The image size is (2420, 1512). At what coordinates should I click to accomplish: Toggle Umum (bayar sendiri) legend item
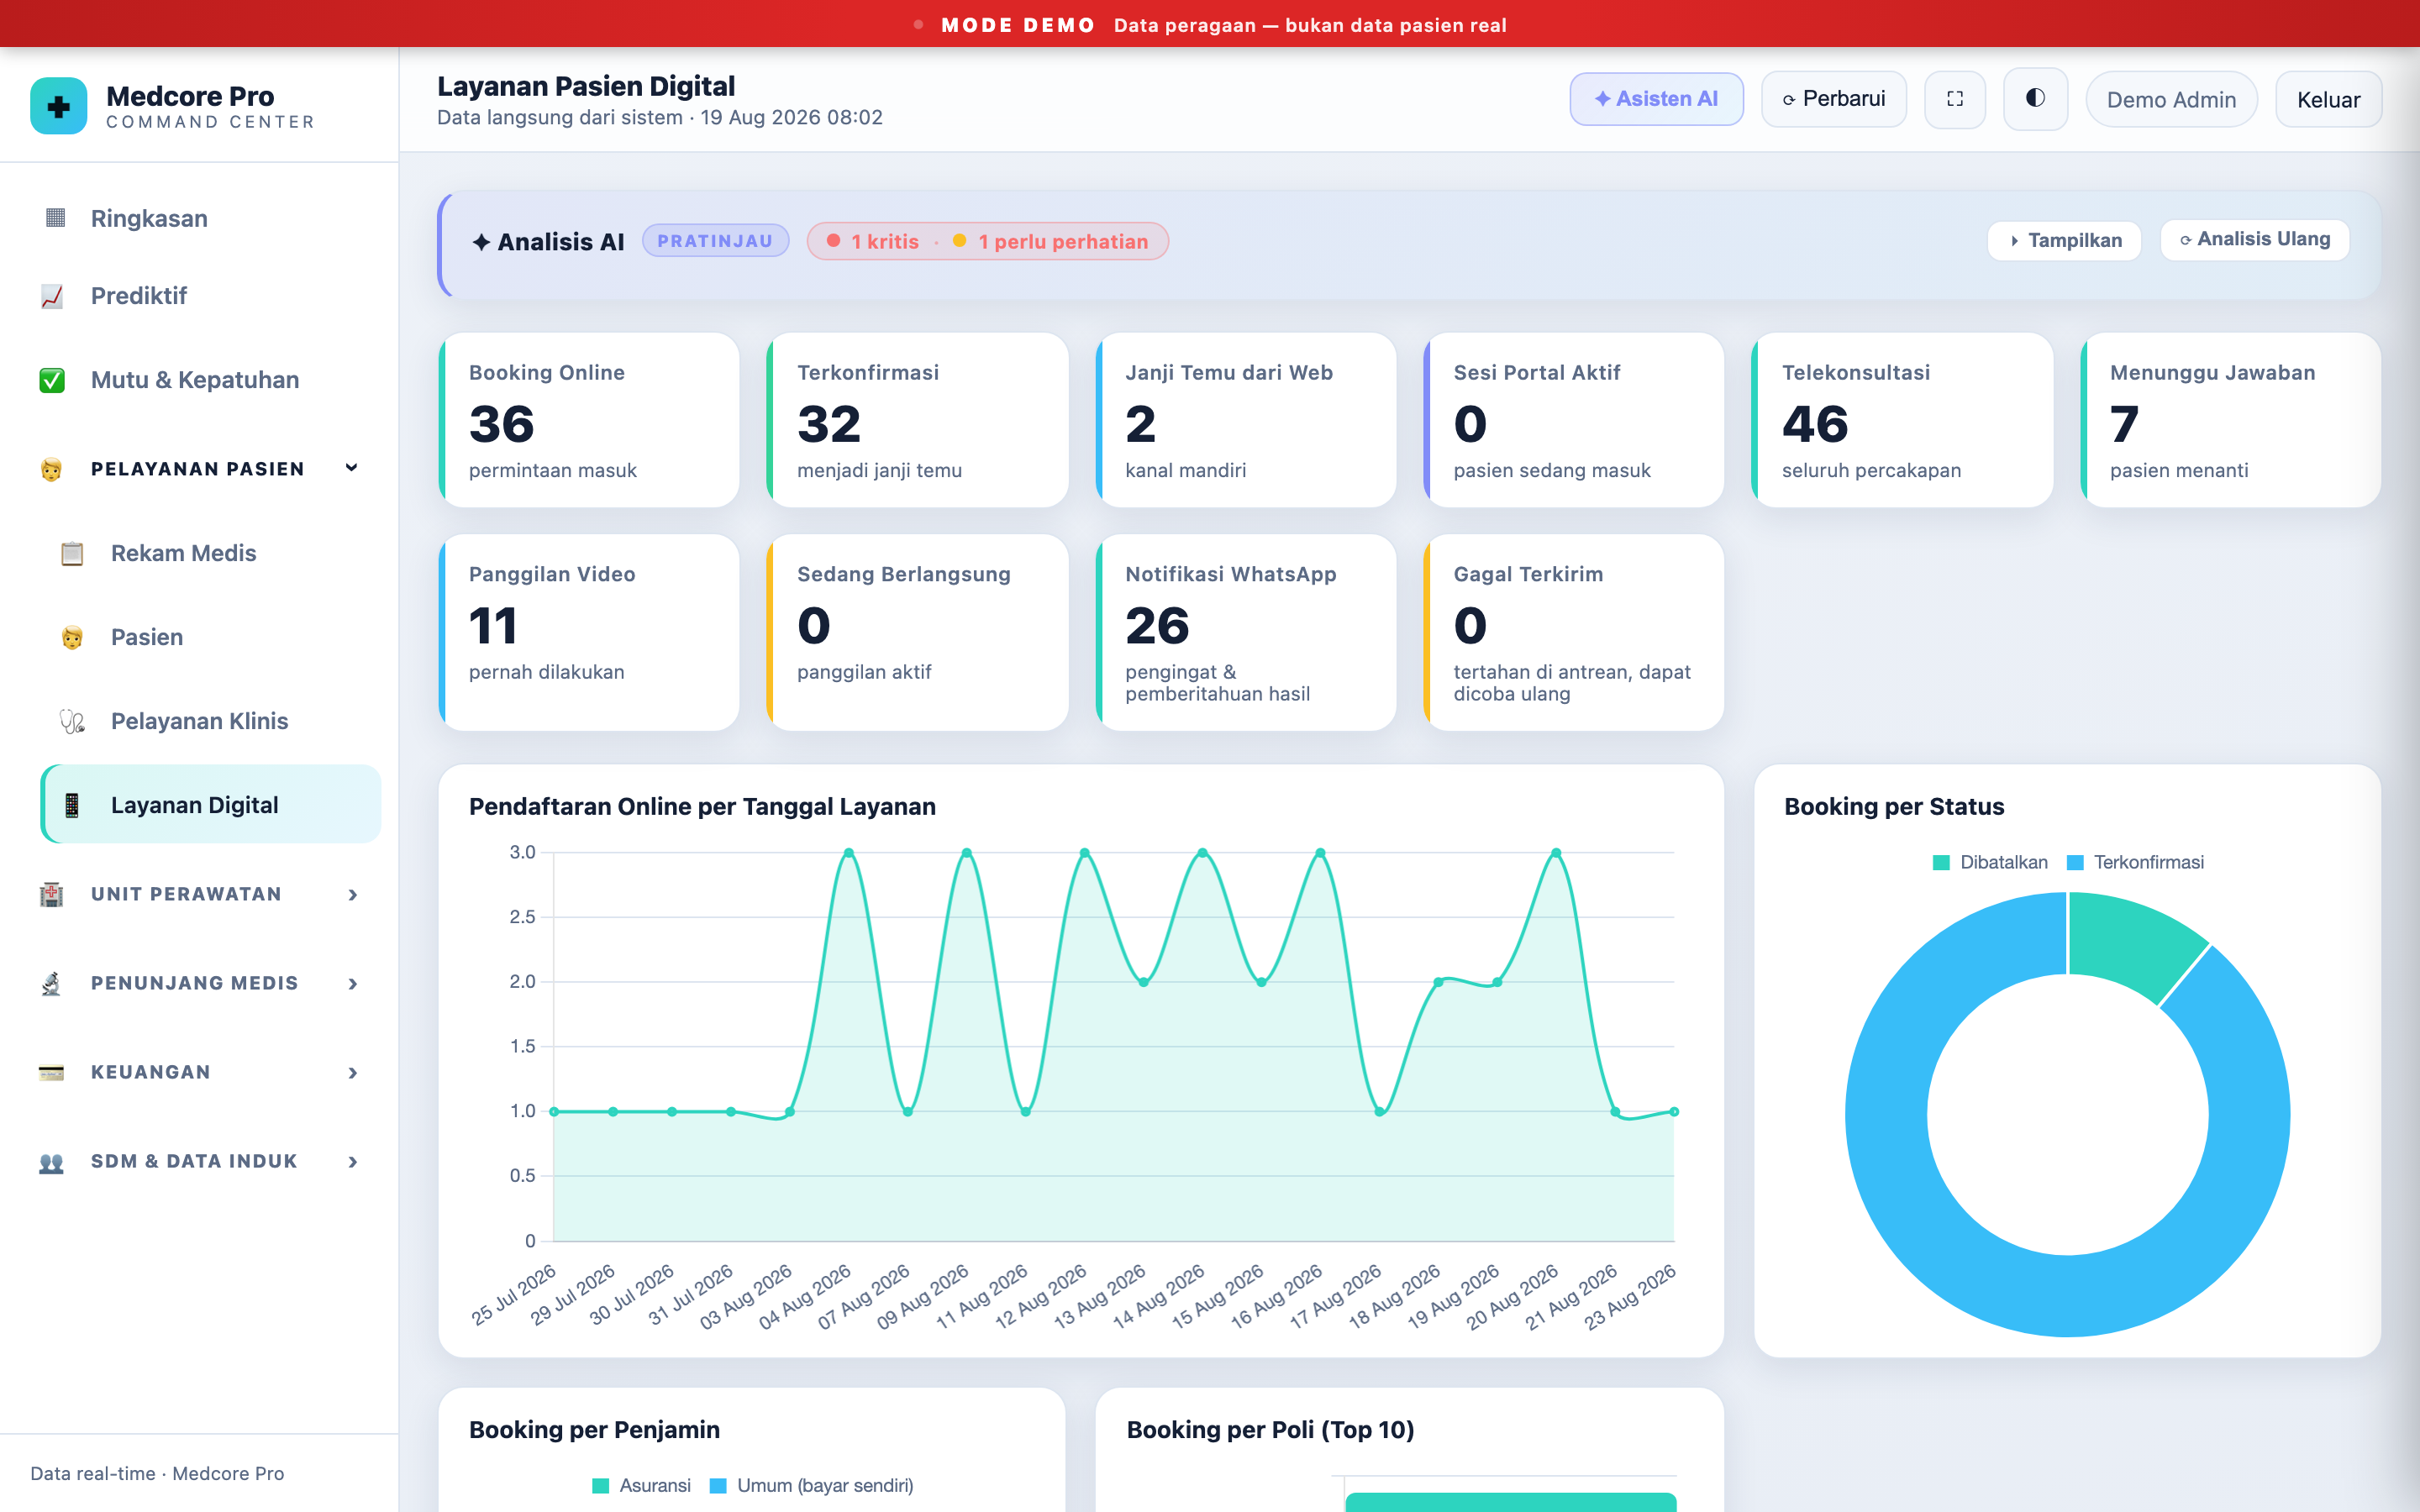[x=811, y=1485]
